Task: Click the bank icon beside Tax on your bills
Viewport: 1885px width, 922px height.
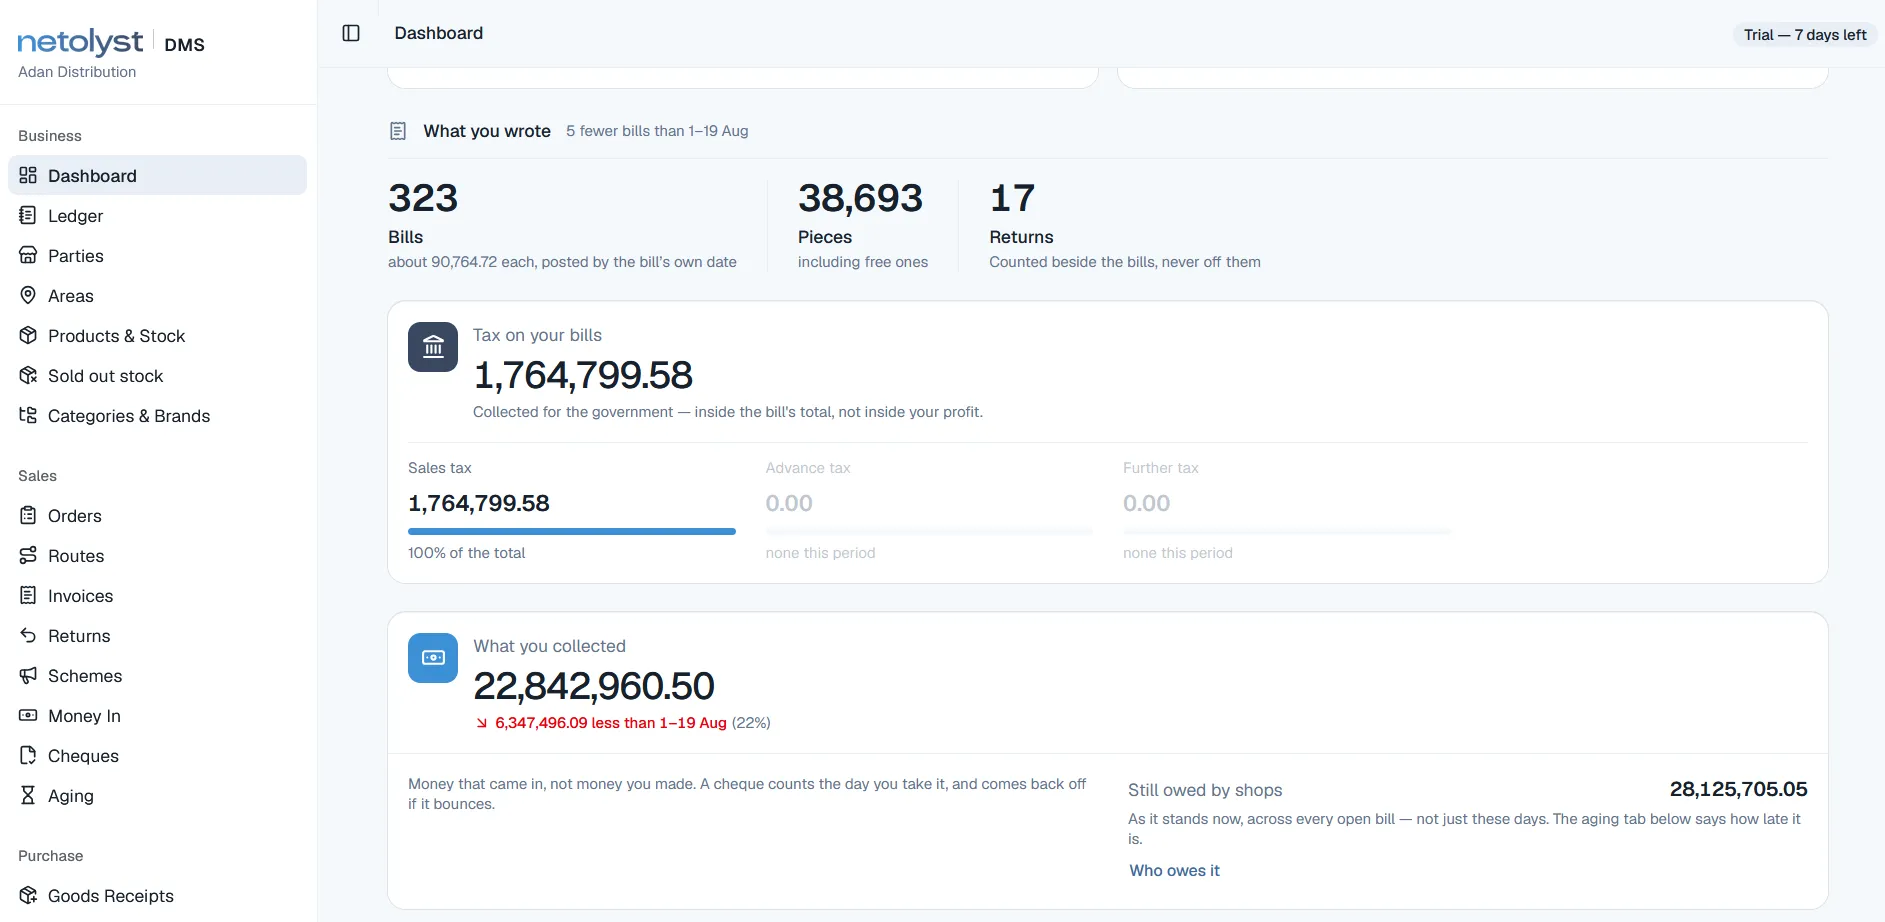Action: click(x=433, y=347)
